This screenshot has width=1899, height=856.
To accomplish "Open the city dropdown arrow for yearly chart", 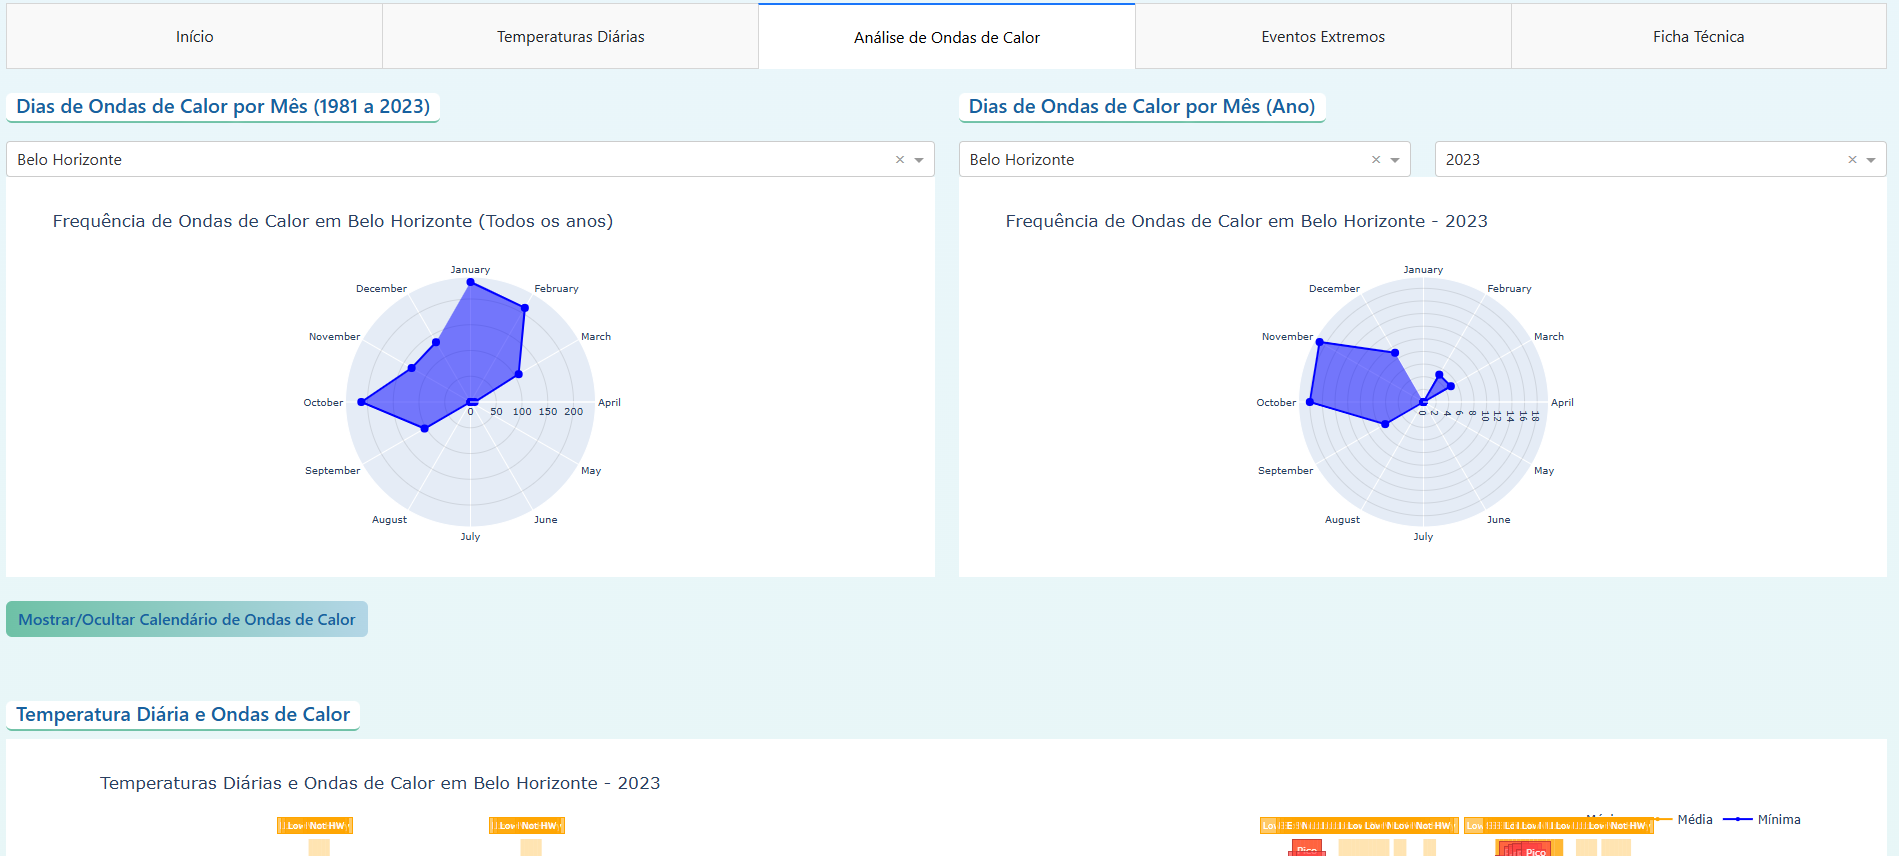I will [x=1395, y=160].
